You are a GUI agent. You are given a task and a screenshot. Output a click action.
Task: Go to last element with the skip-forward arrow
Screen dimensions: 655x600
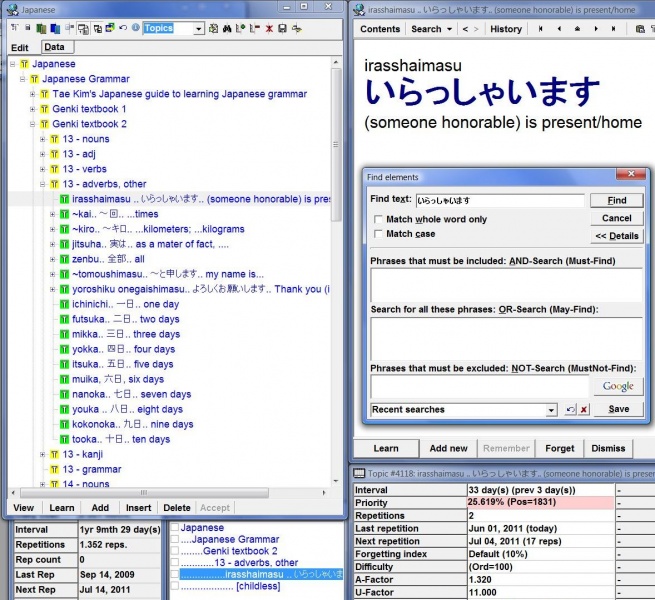point(614,29)
